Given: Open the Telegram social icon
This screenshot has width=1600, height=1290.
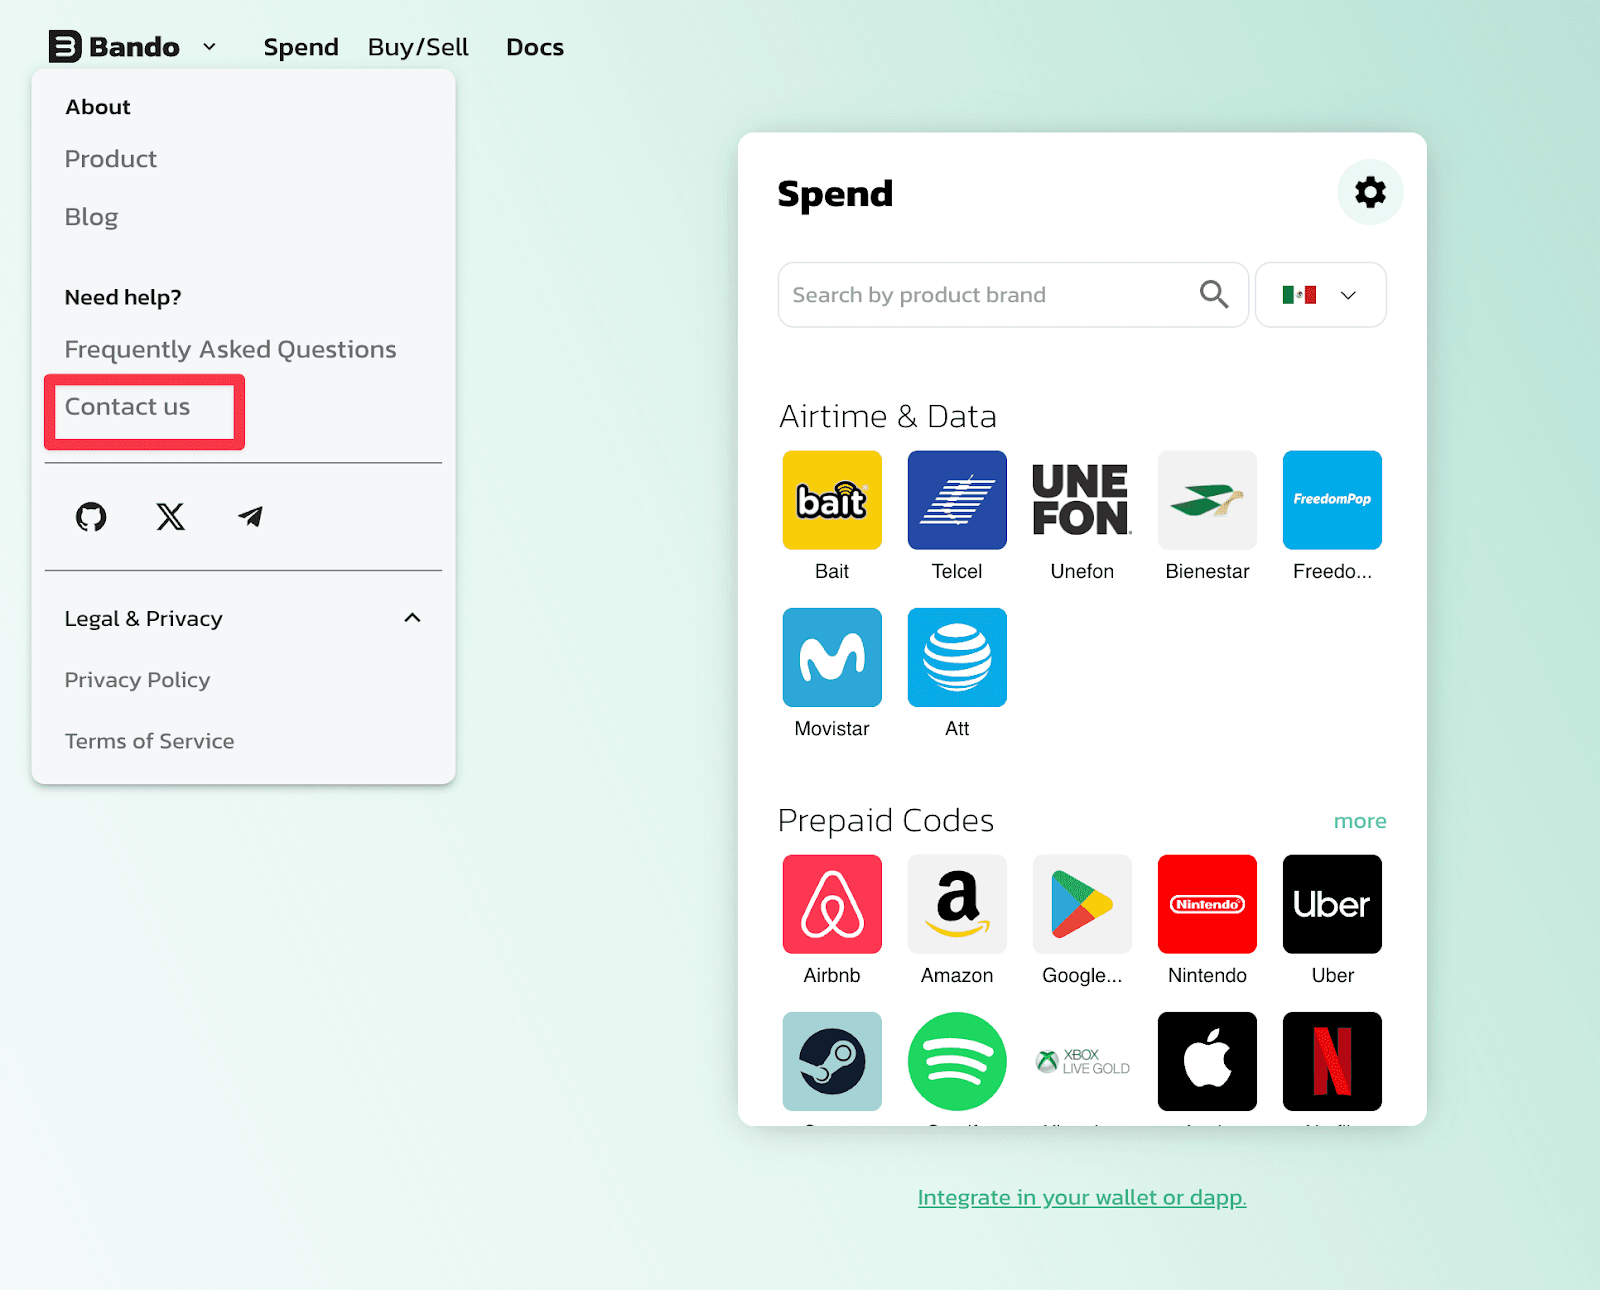Looking at the screenshot, I should [251, 517].
